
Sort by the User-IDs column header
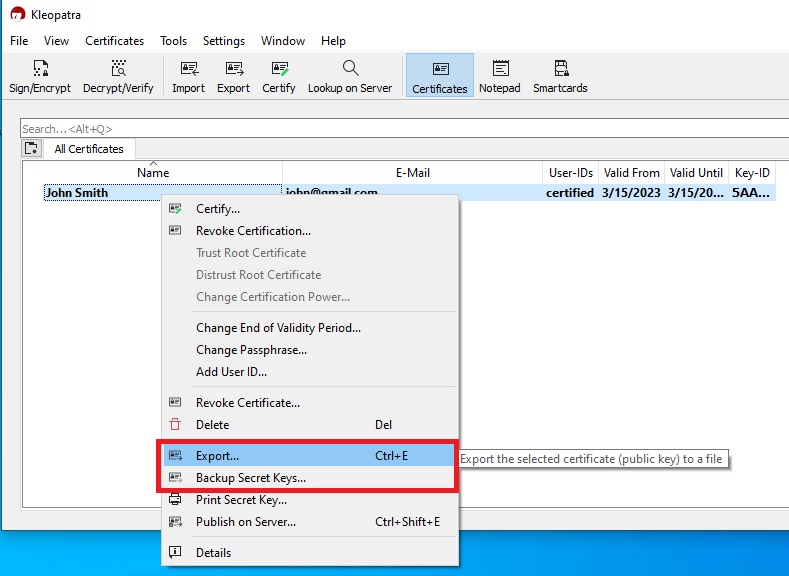[x=571, y=173]
